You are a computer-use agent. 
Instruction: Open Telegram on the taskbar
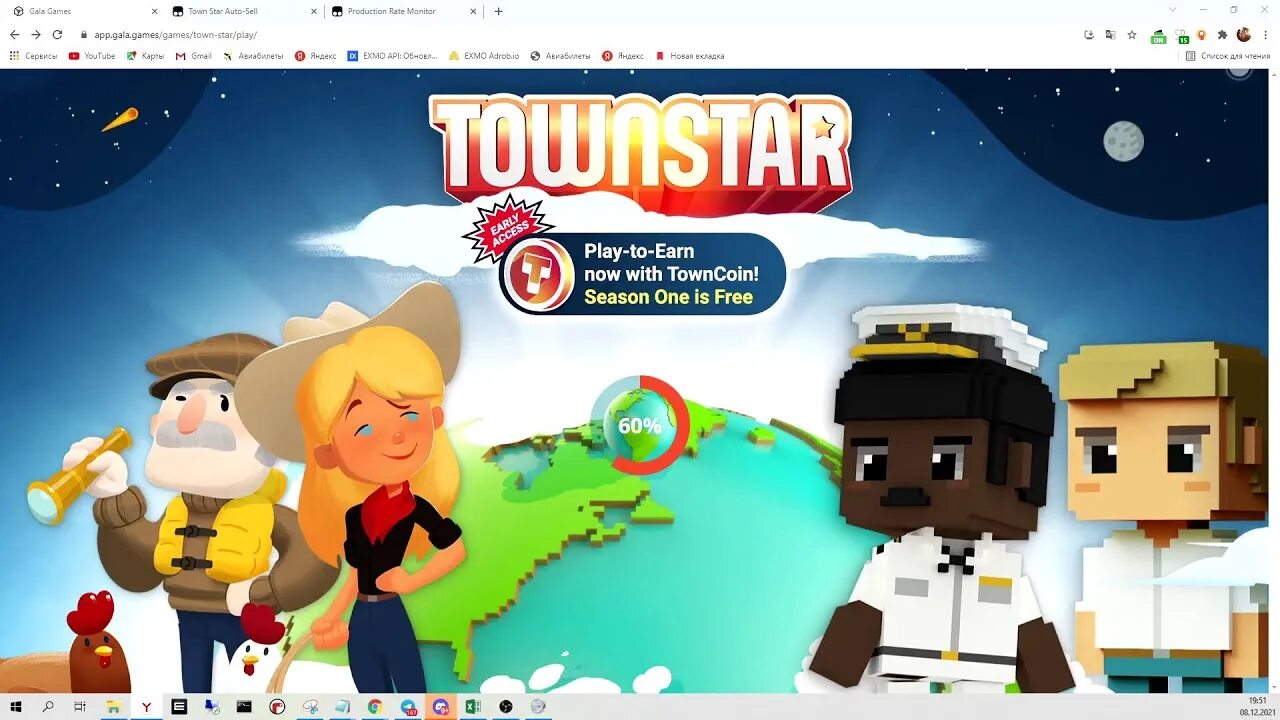point(408,706)
